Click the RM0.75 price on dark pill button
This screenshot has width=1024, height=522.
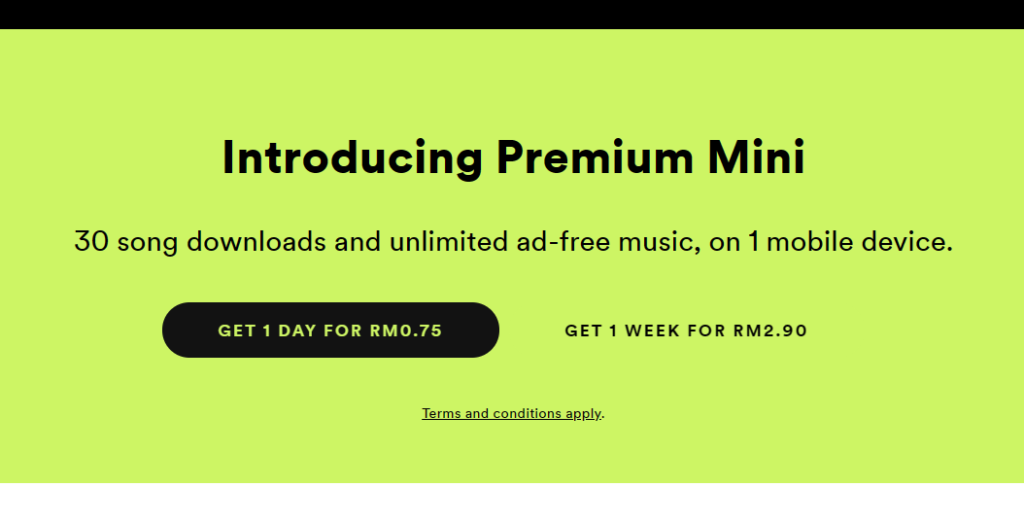[406, 331]
